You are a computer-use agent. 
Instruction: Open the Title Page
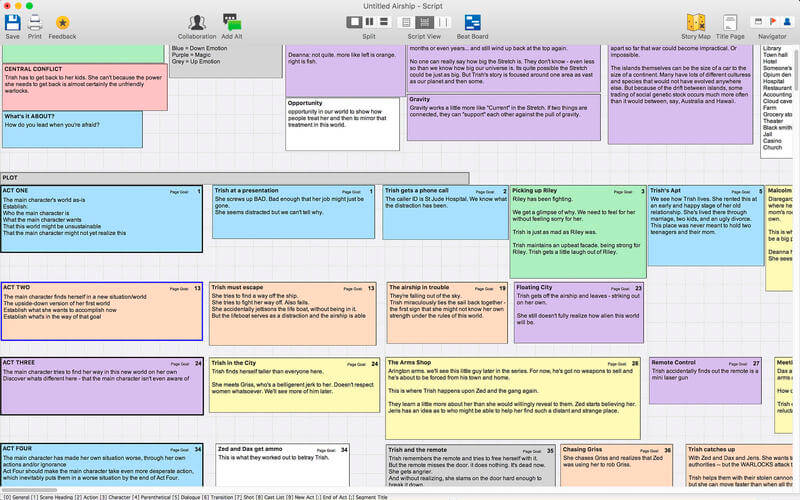[730, 22]
